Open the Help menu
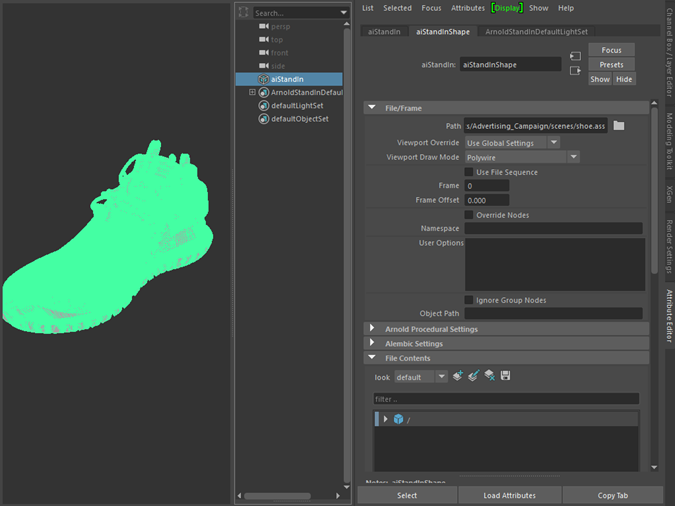 pos(566,8)
